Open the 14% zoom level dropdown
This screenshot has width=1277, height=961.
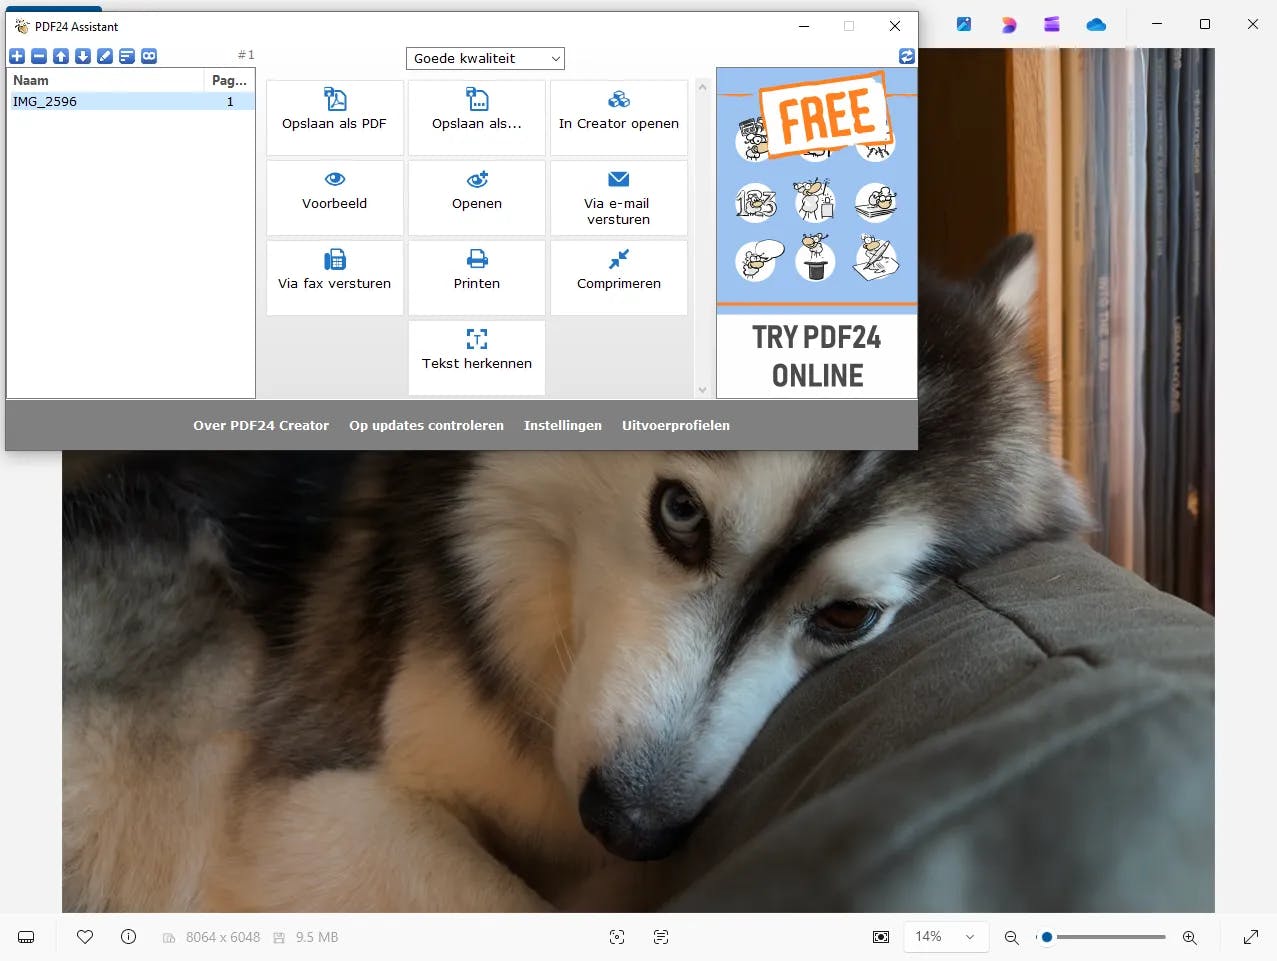pyautogui.click(x=945, y=937)
